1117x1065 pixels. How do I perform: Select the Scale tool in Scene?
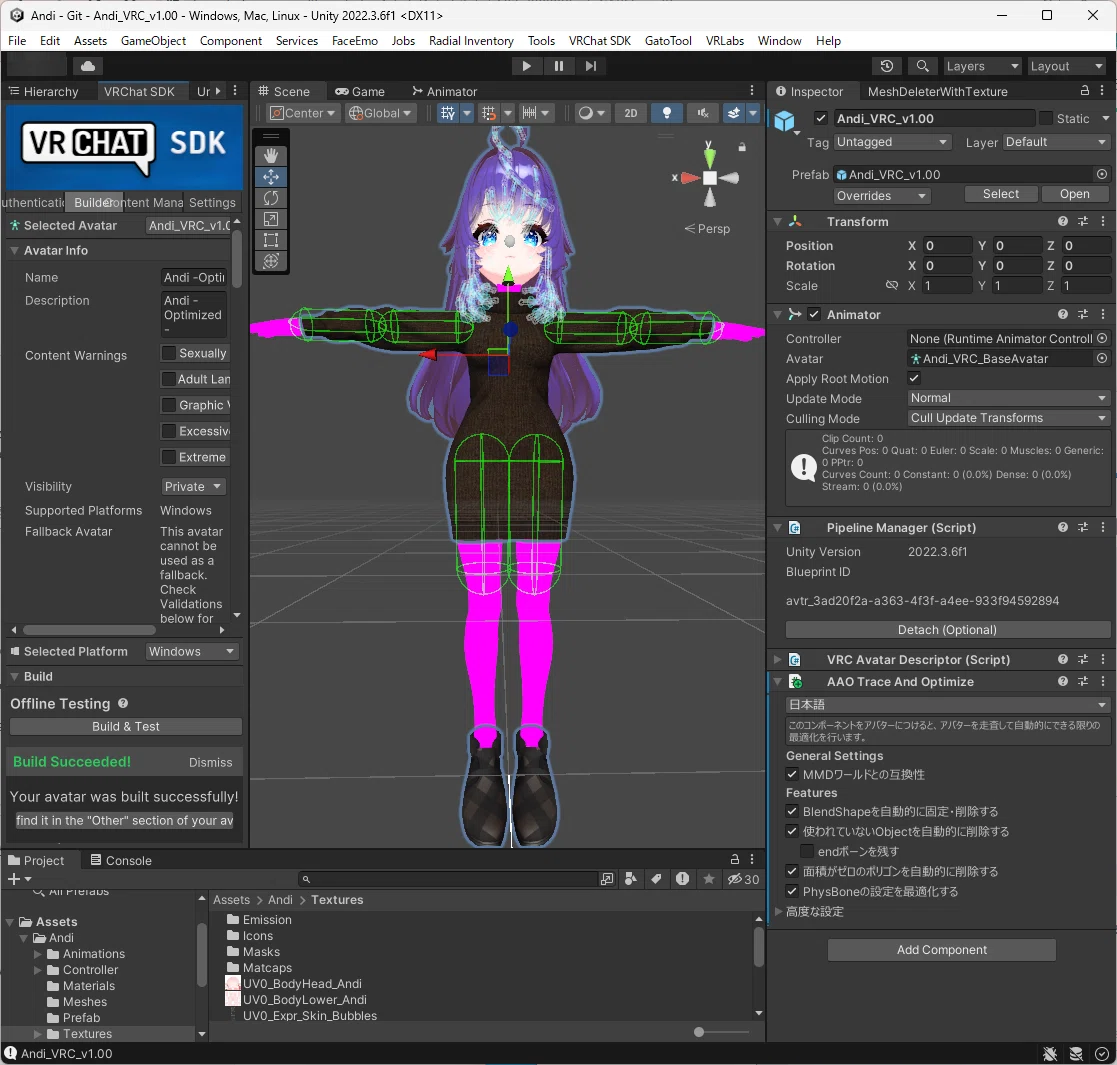pyautogui.click(x=271, y=219)
